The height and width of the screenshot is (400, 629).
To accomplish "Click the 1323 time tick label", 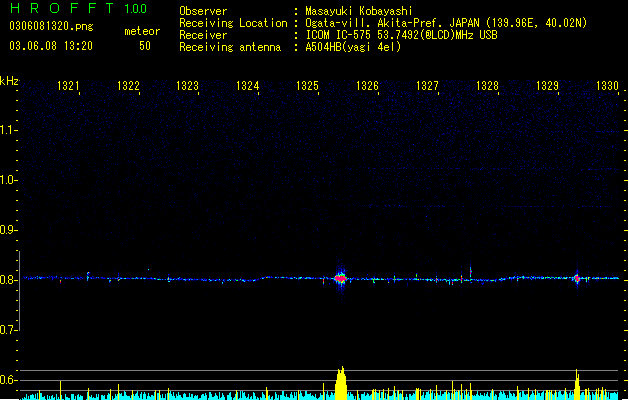I will [x=187, y=86].
